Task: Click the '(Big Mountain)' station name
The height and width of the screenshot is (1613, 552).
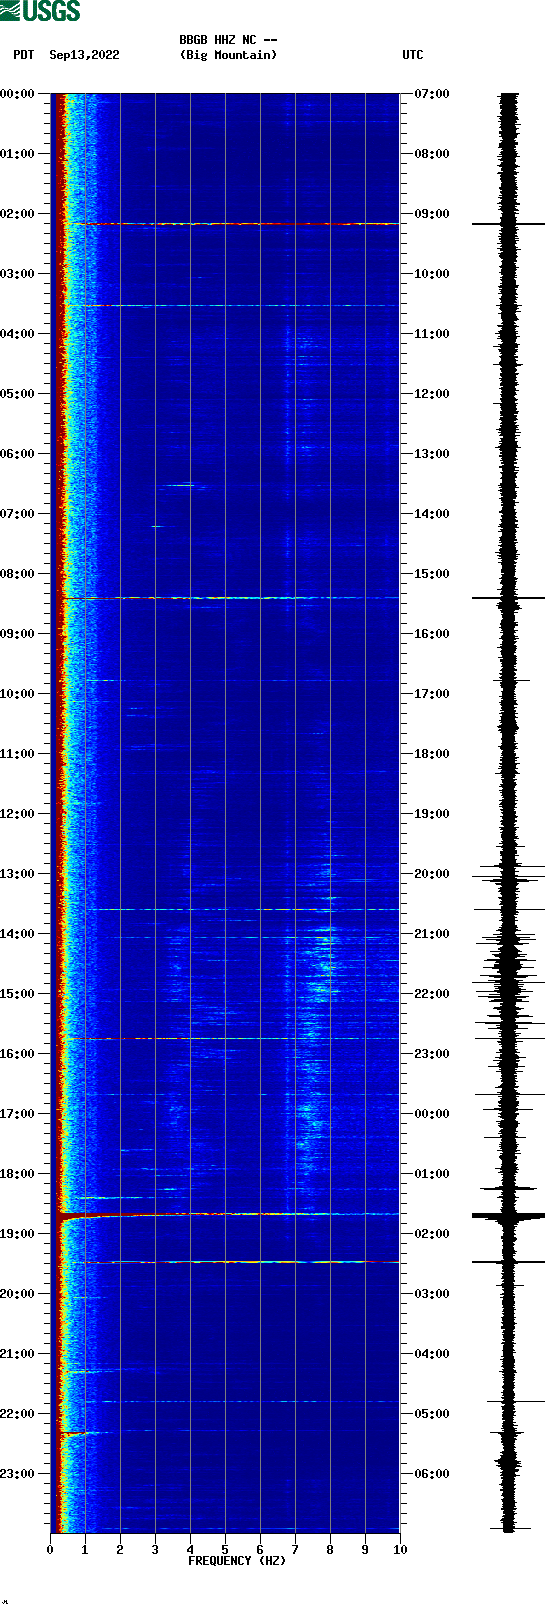Action: tap(228, 55)
